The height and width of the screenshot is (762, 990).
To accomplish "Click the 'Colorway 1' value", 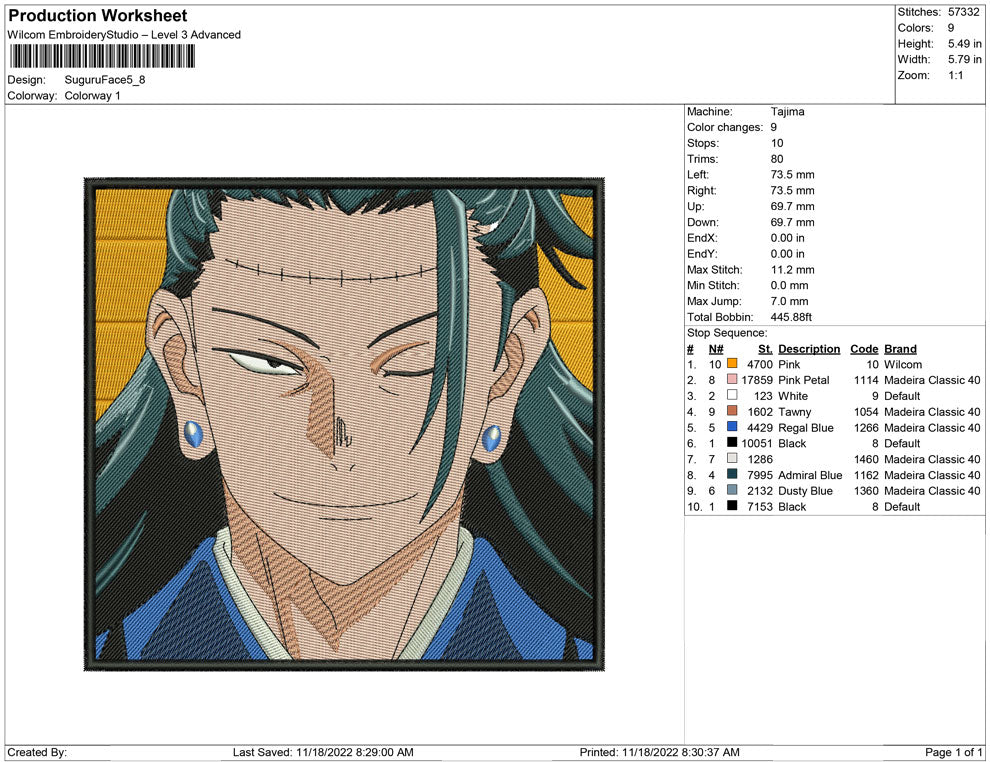I will [92, 95].
